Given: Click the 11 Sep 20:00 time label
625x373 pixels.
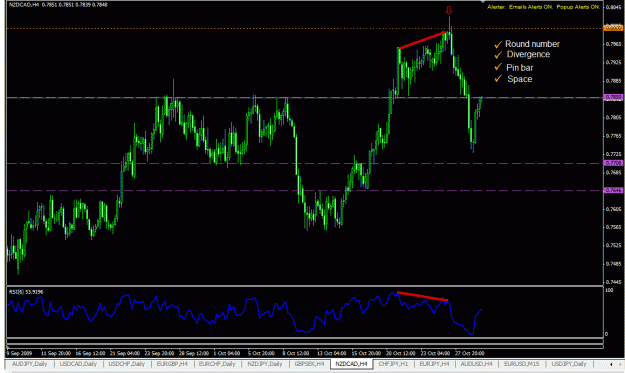Looking at the screenshot, I should point(56,353).
